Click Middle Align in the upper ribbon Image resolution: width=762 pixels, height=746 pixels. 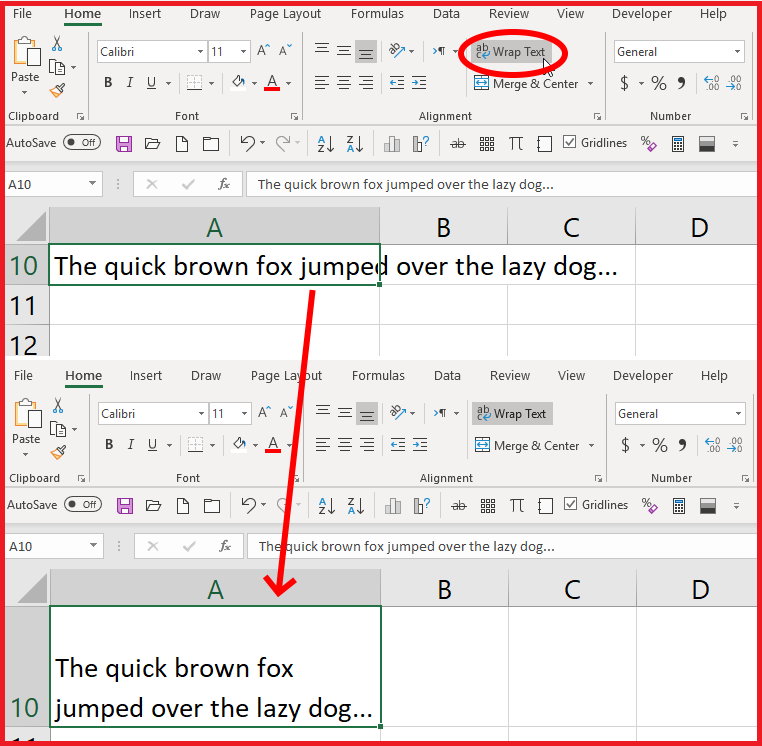click(344, 51)
